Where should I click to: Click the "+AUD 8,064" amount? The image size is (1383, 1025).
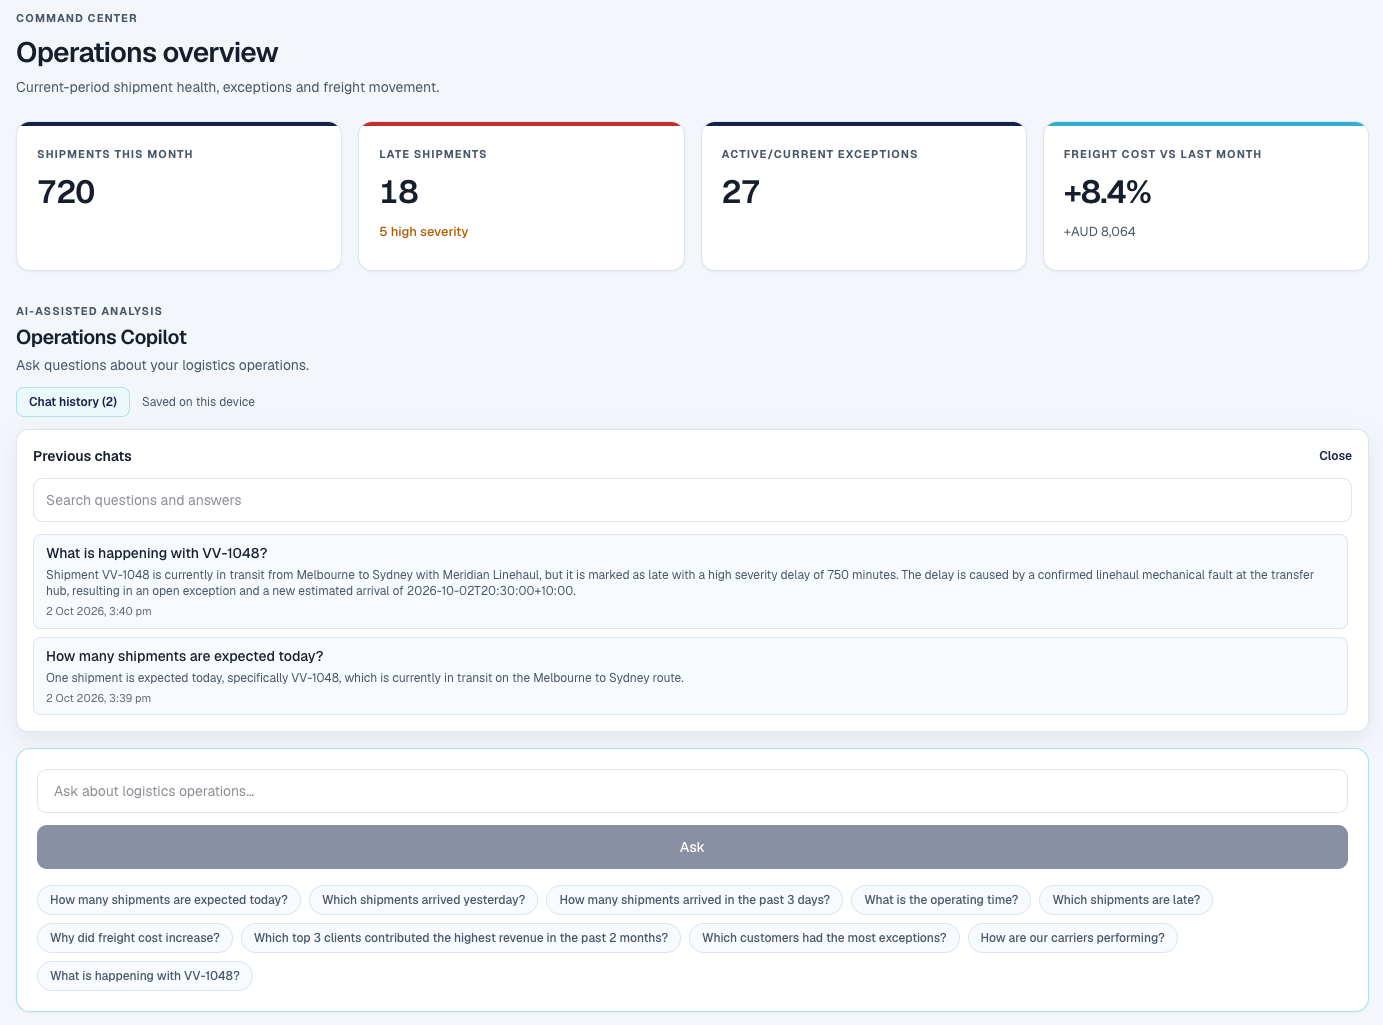tap(1100, 232)
